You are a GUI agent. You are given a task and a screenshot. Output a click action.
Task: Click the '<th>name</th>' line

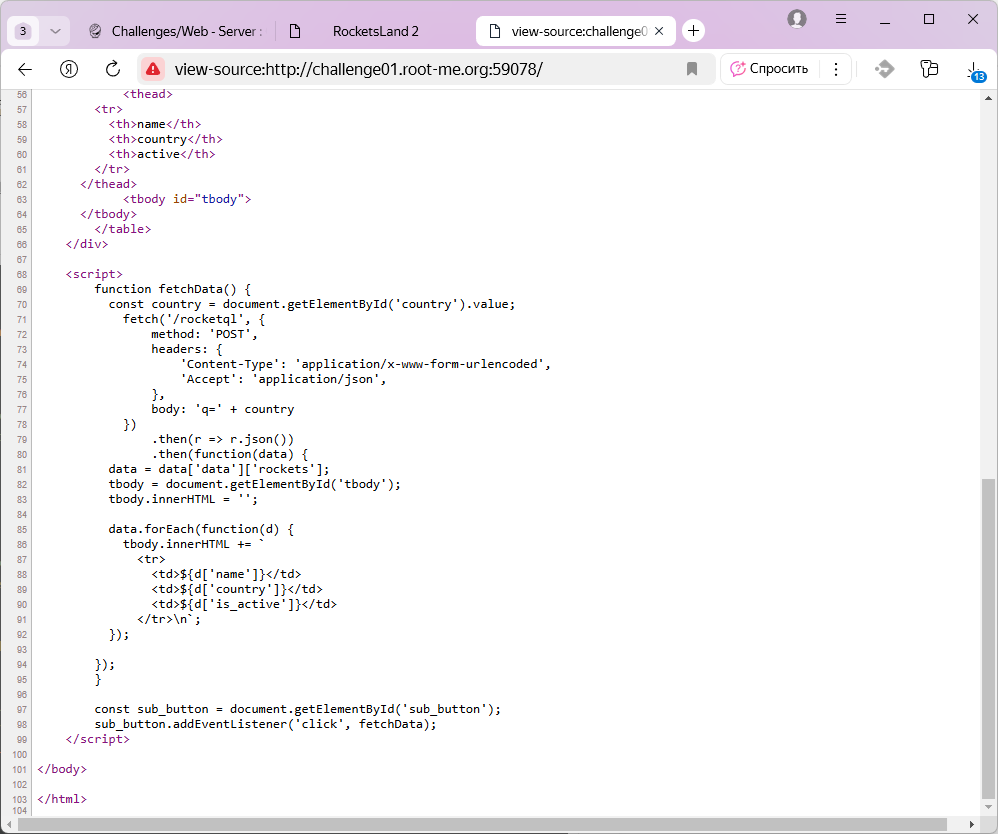[155, 124]
